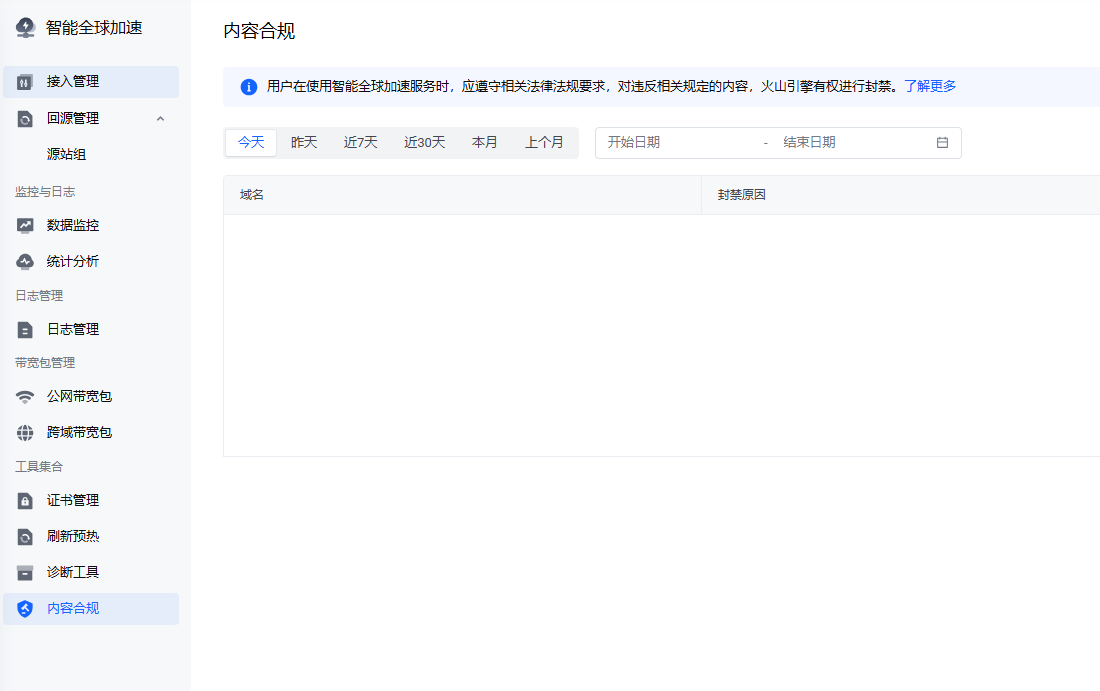The height and width of the screenshot is (691, 1100).
Task: Click the 诊断工具 archive icon
Action: 26,573
